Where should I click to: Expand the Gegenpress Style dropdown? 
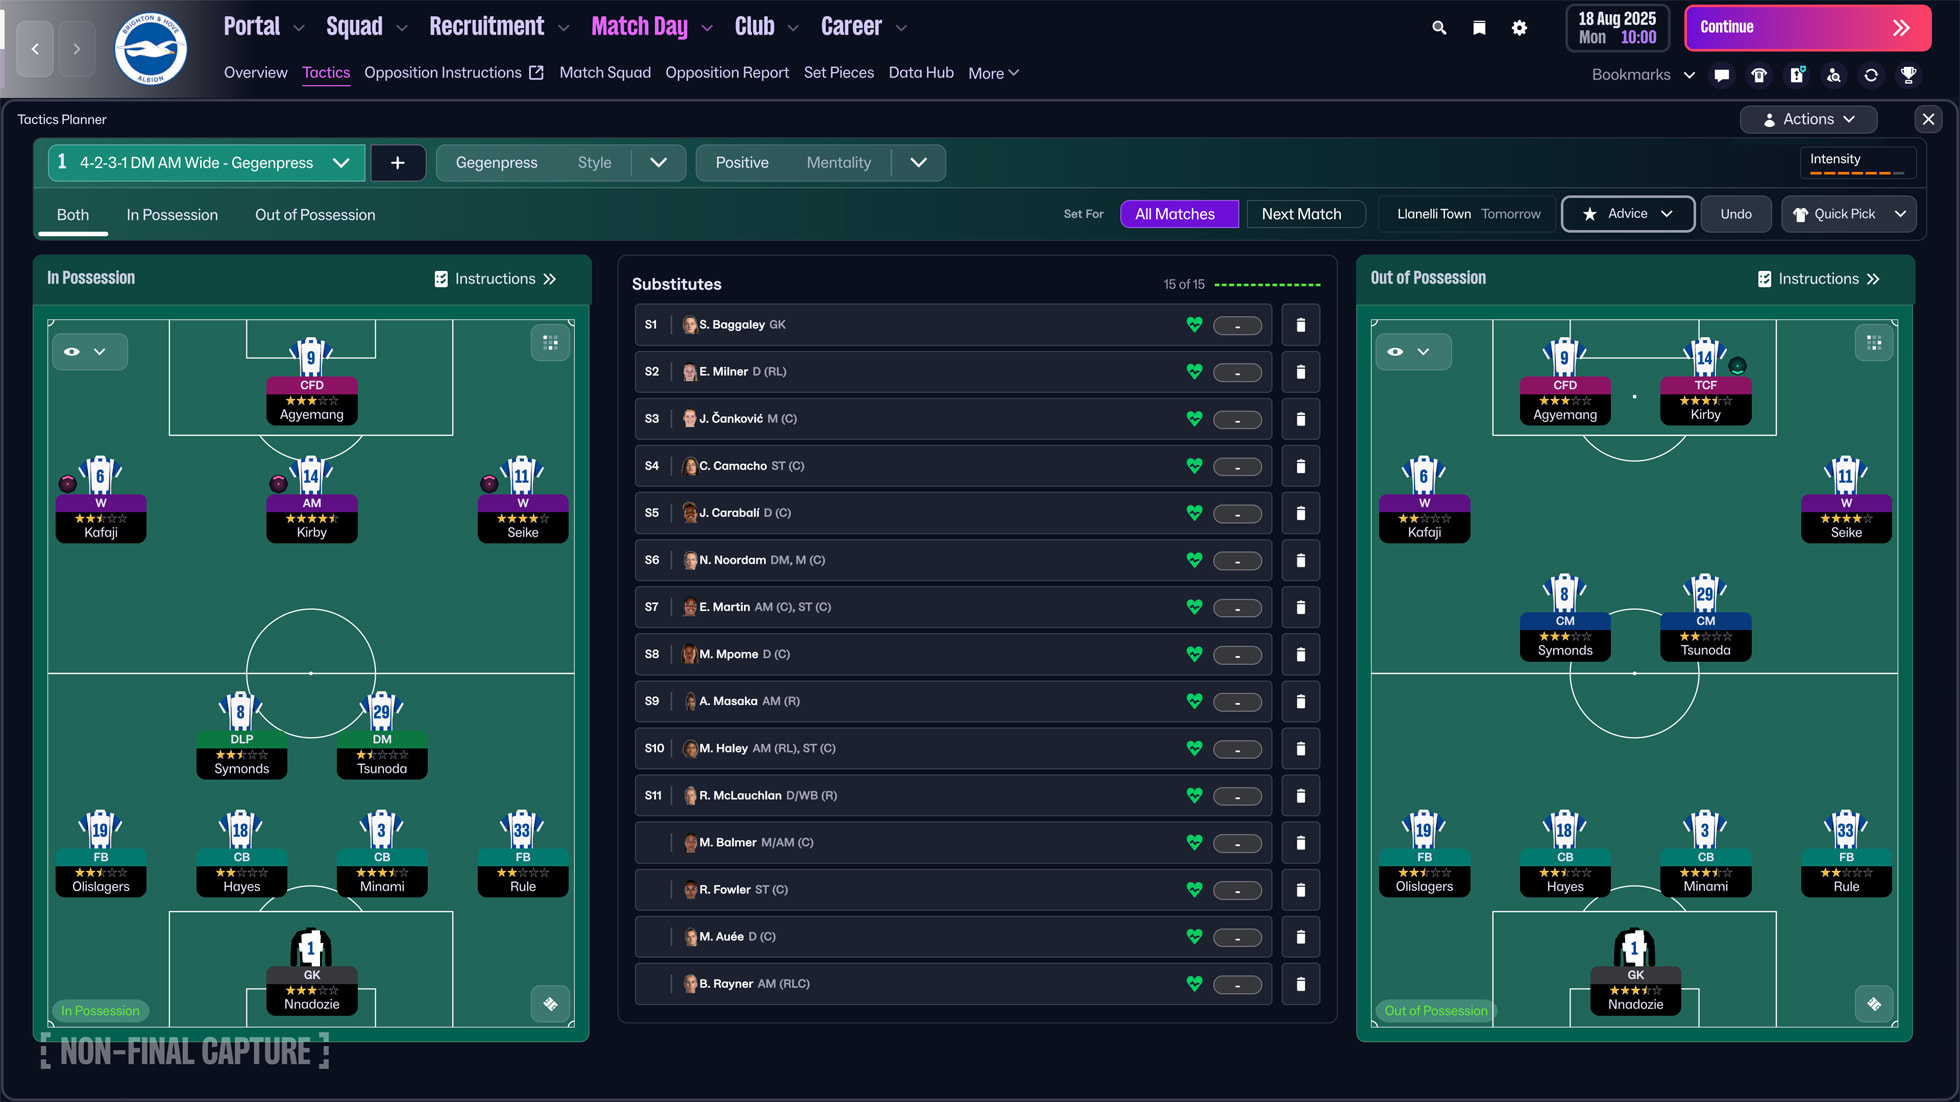pyautogui.click(x=658, y=163)
